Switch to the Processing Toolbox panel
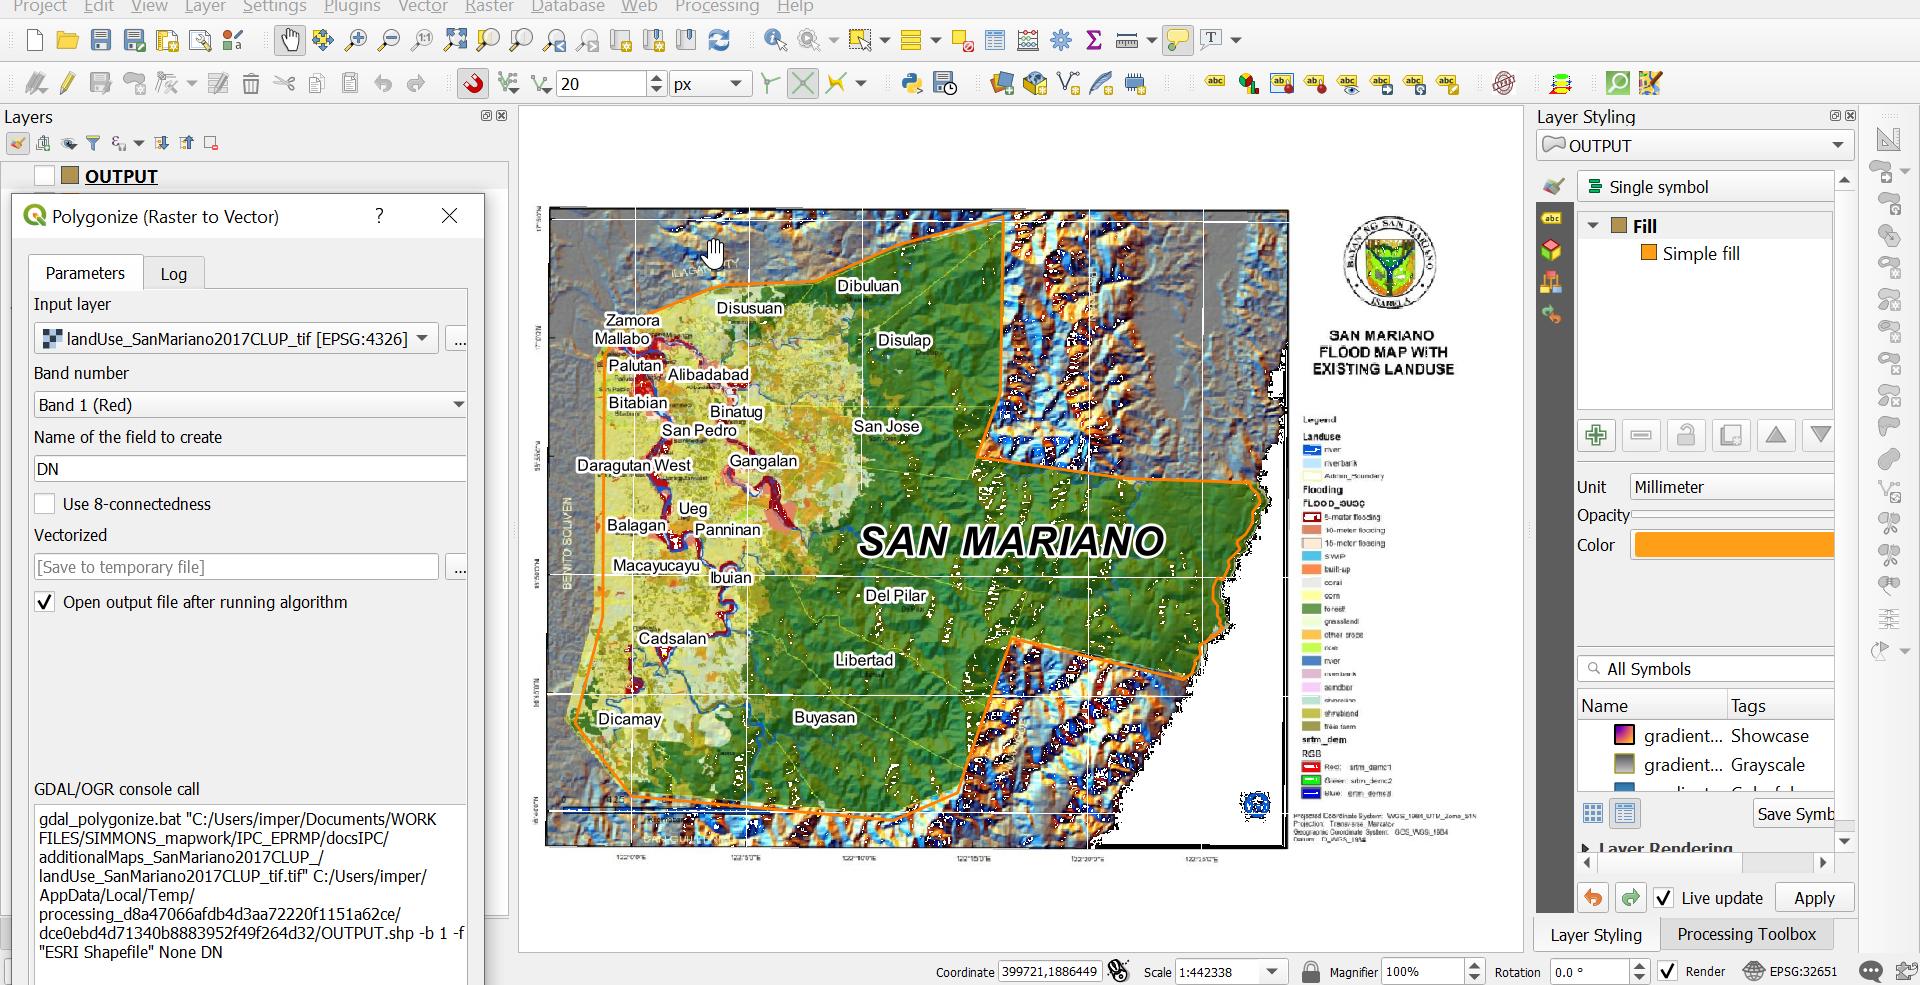Screen dimensions: 1920x985 [x=1746, y=934]
